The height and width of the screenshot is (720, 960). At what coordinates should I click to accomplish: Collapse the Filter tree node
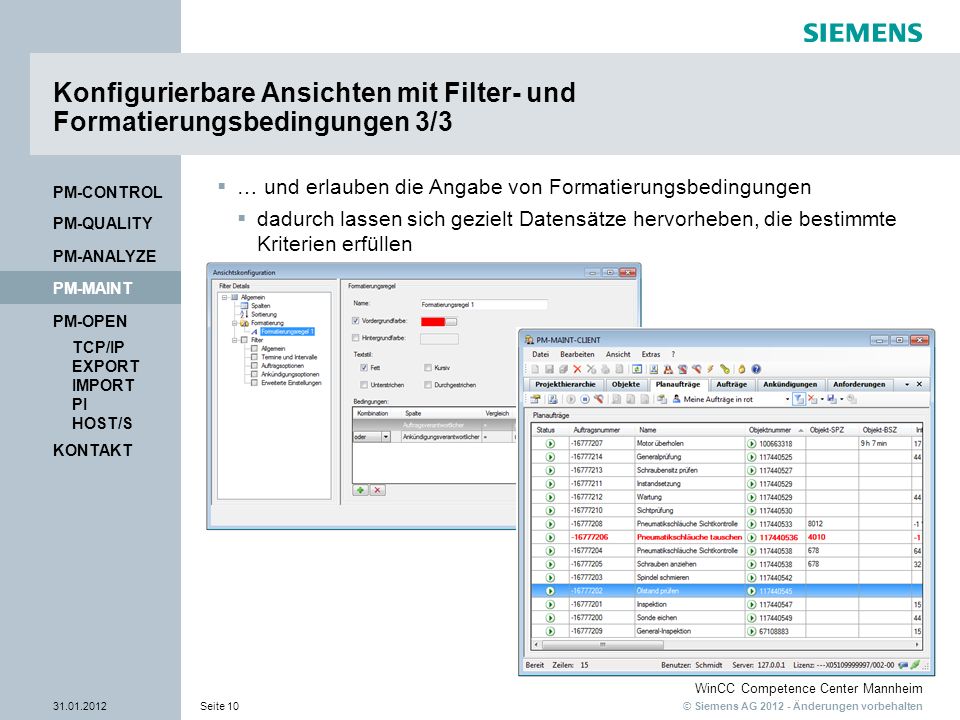[234, 340]
